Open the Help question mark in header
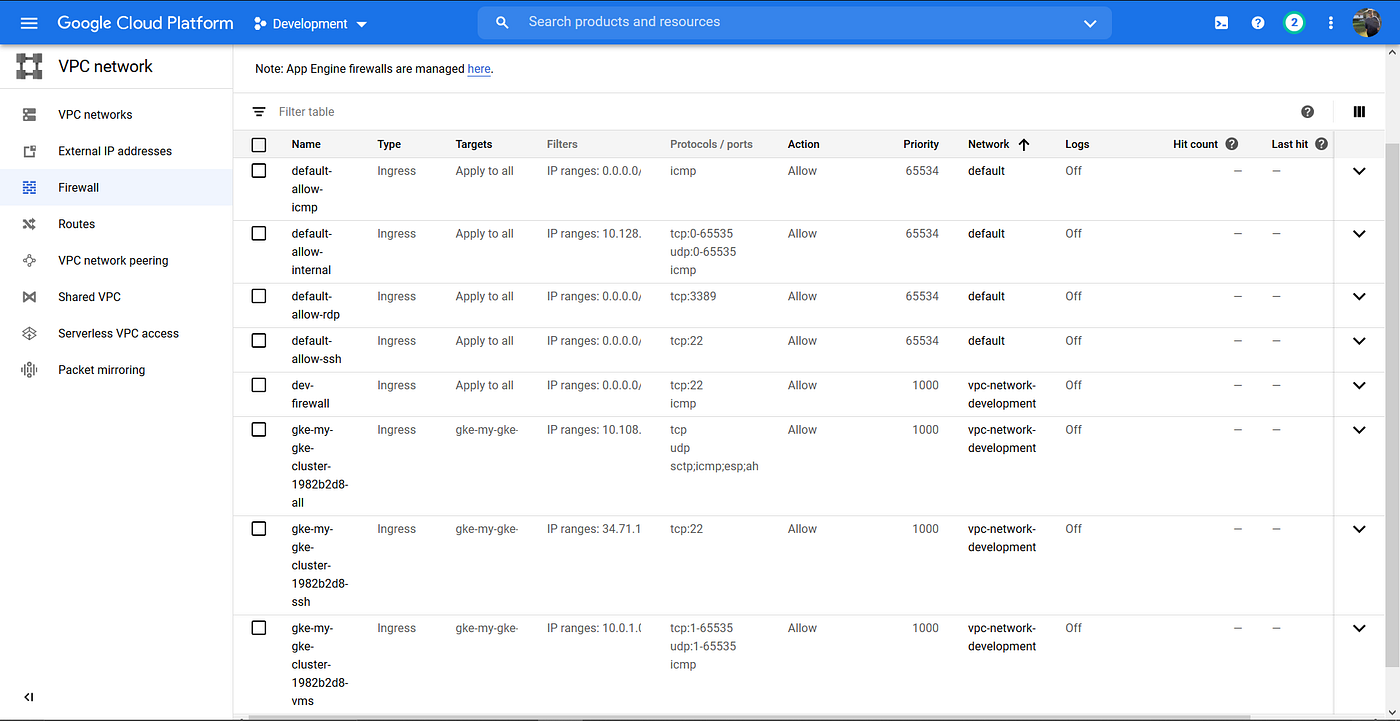Image resolution: width=1400 pixels, height=721 pixels. pyautogui.click(x=1258, y=23)
